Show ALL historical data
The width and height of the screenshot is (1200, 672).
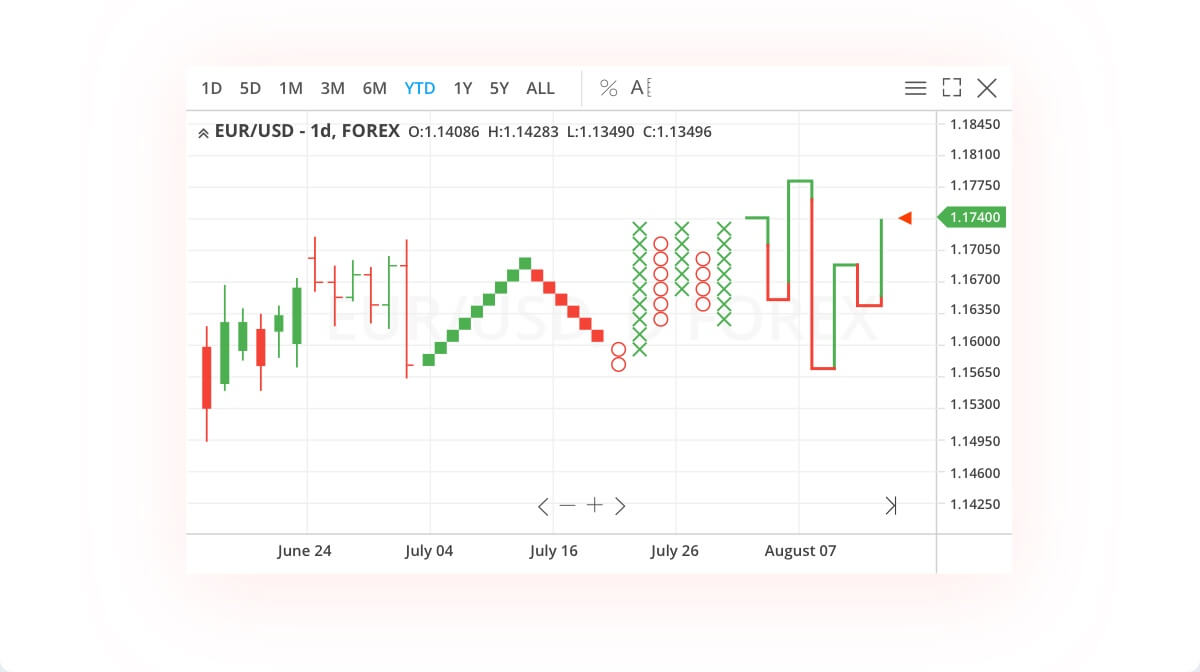pyautogui.click(x=540, y=88)
